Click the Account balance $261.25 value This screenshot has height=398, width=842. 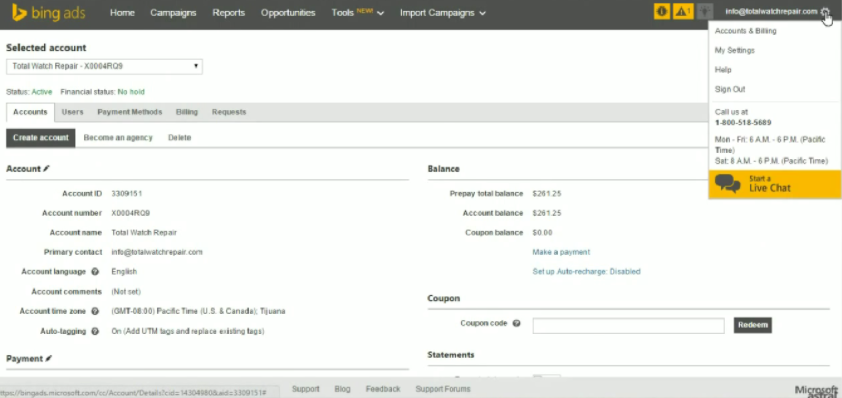click(x=547, y=213)
